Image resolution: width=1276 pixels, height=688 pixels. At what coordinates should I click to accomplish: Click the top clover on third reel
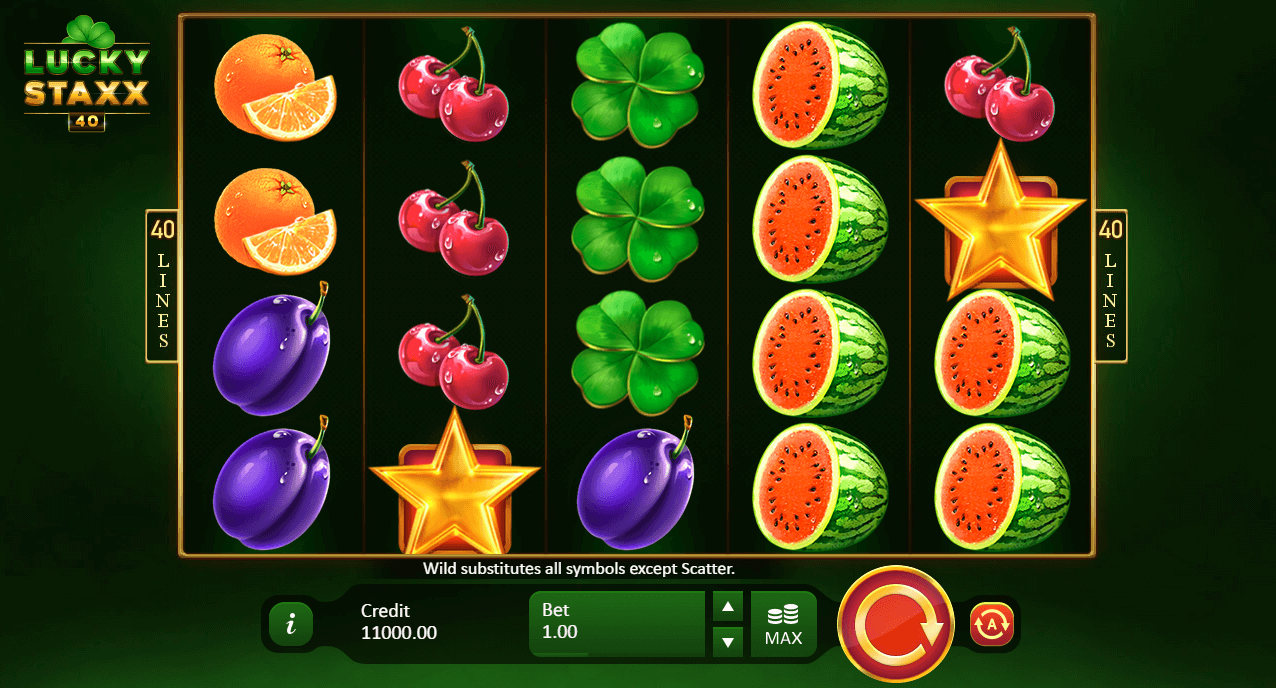click(x=637, y=85)
